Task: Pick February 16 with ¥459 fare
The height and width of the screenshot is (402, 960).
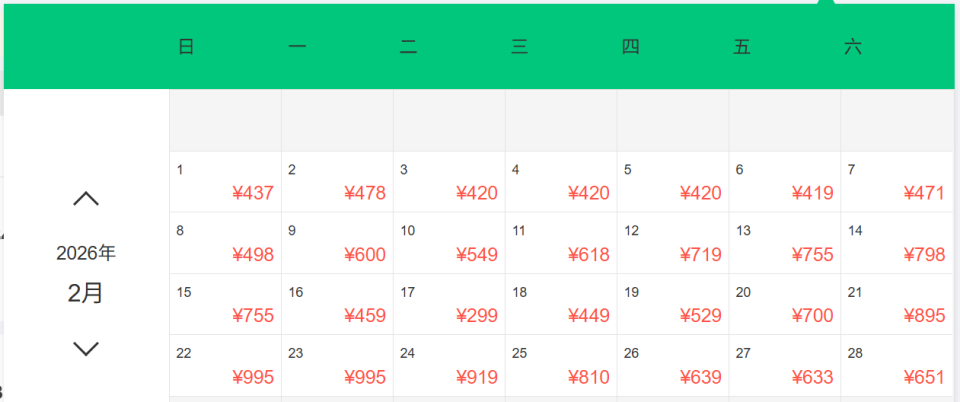Action: tap(338, 304)
